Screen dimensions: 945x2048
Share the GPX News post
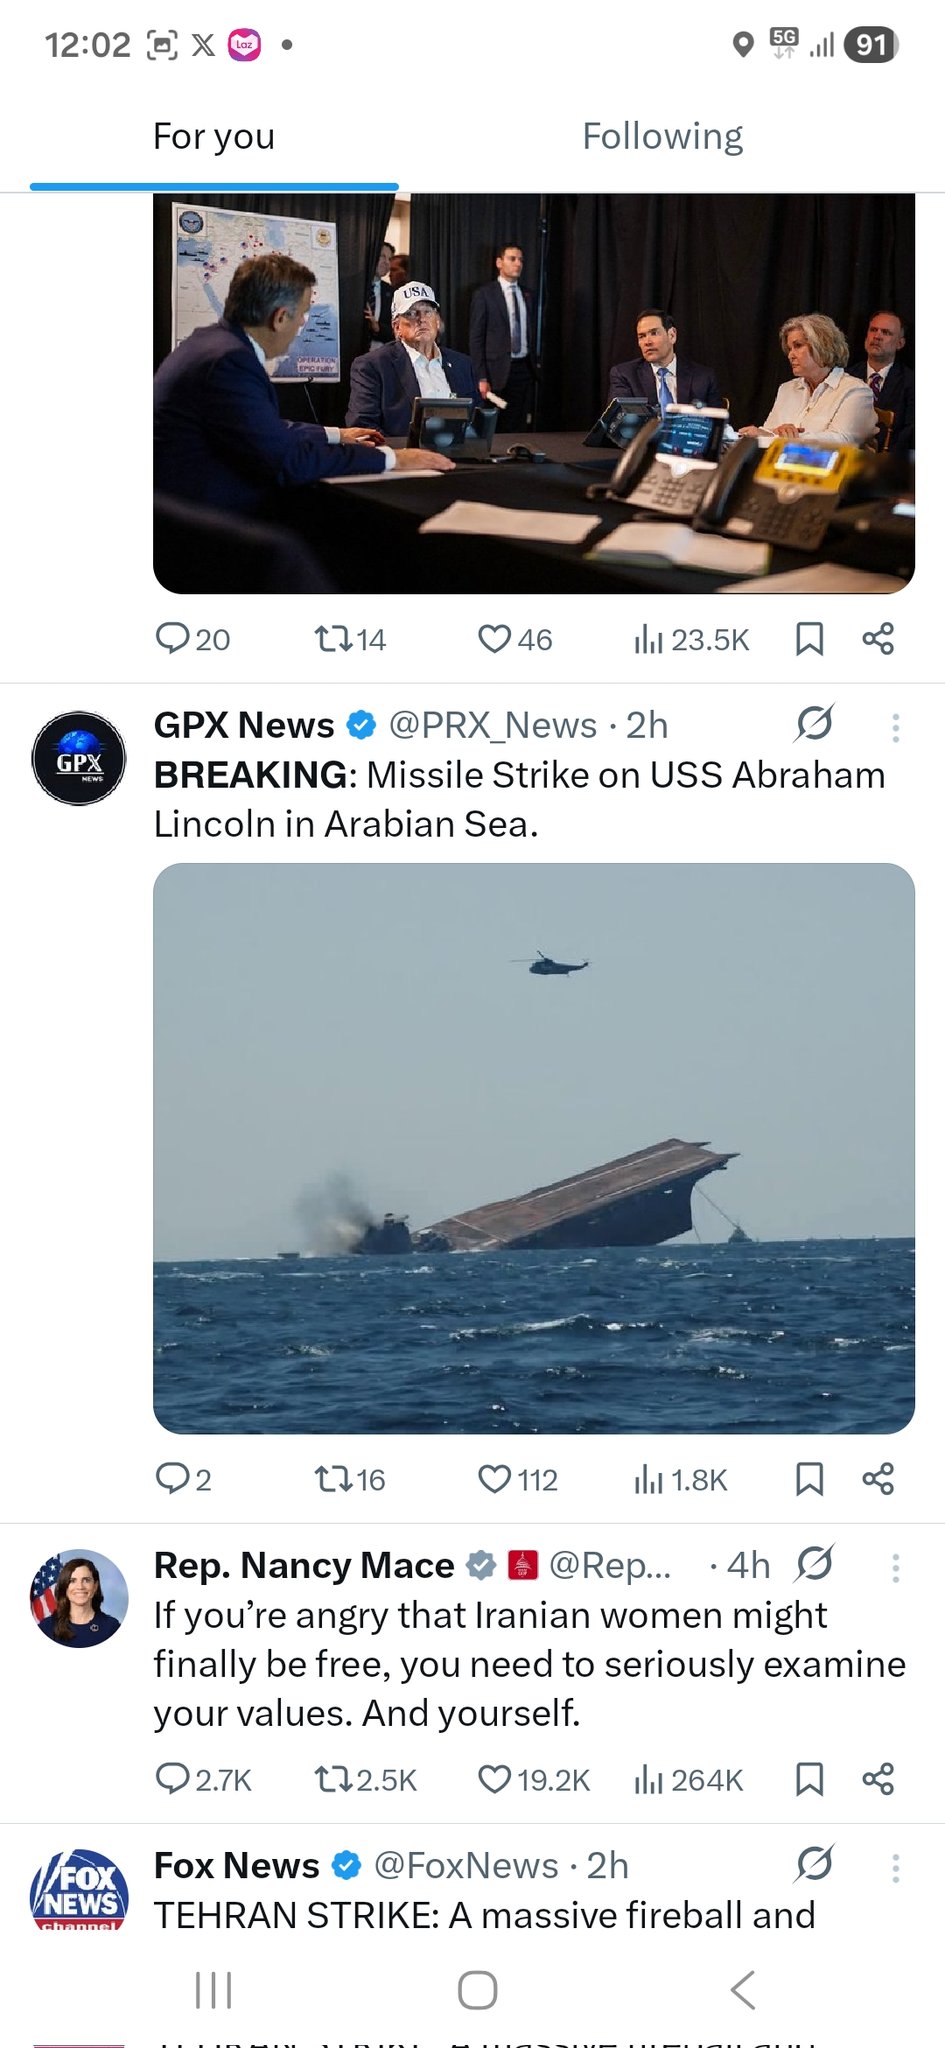(x=878, y=1479)
